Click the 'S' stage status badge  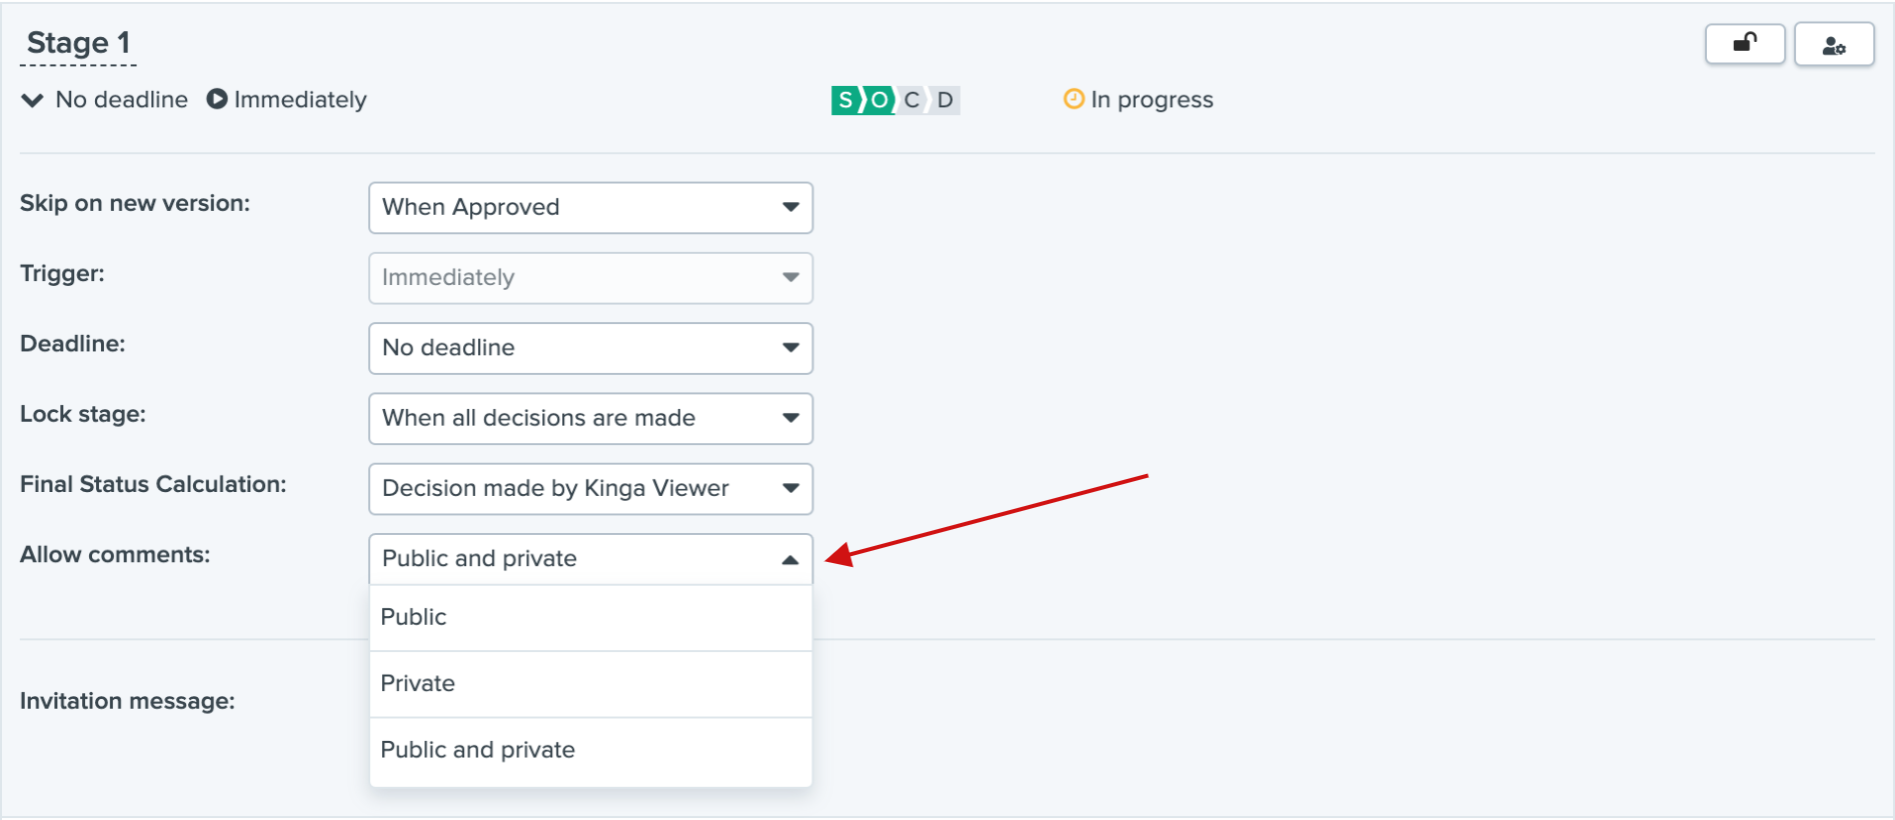(846, 100)
